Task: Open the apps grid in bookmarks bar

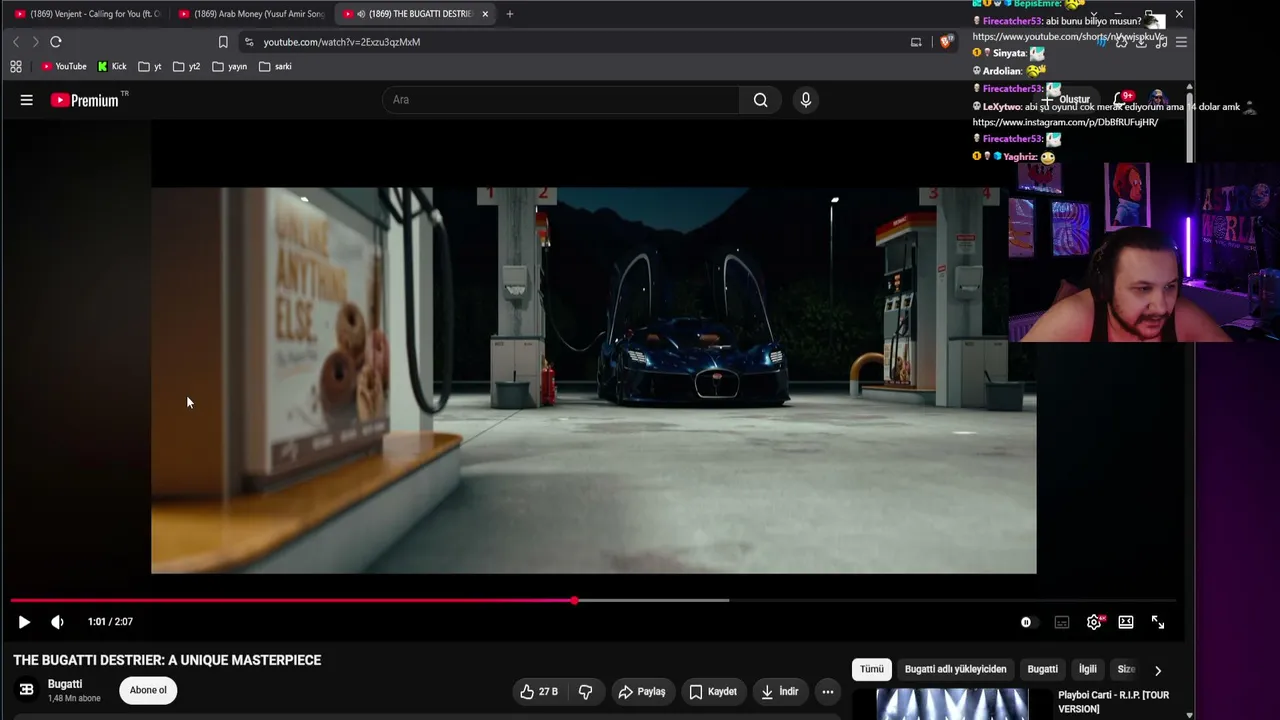Action: click(x=16, y=67)
